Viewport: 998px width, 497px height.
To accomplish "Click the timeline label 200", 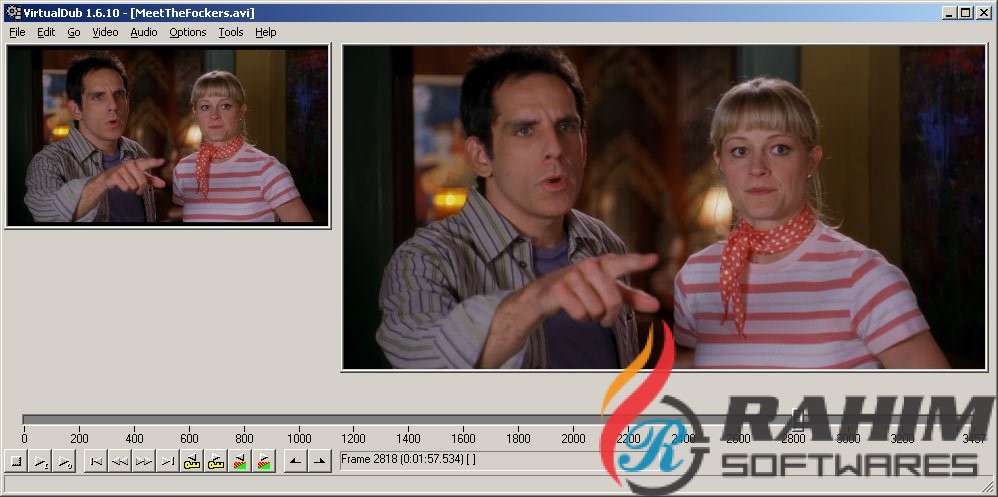I will coord(79,439).
